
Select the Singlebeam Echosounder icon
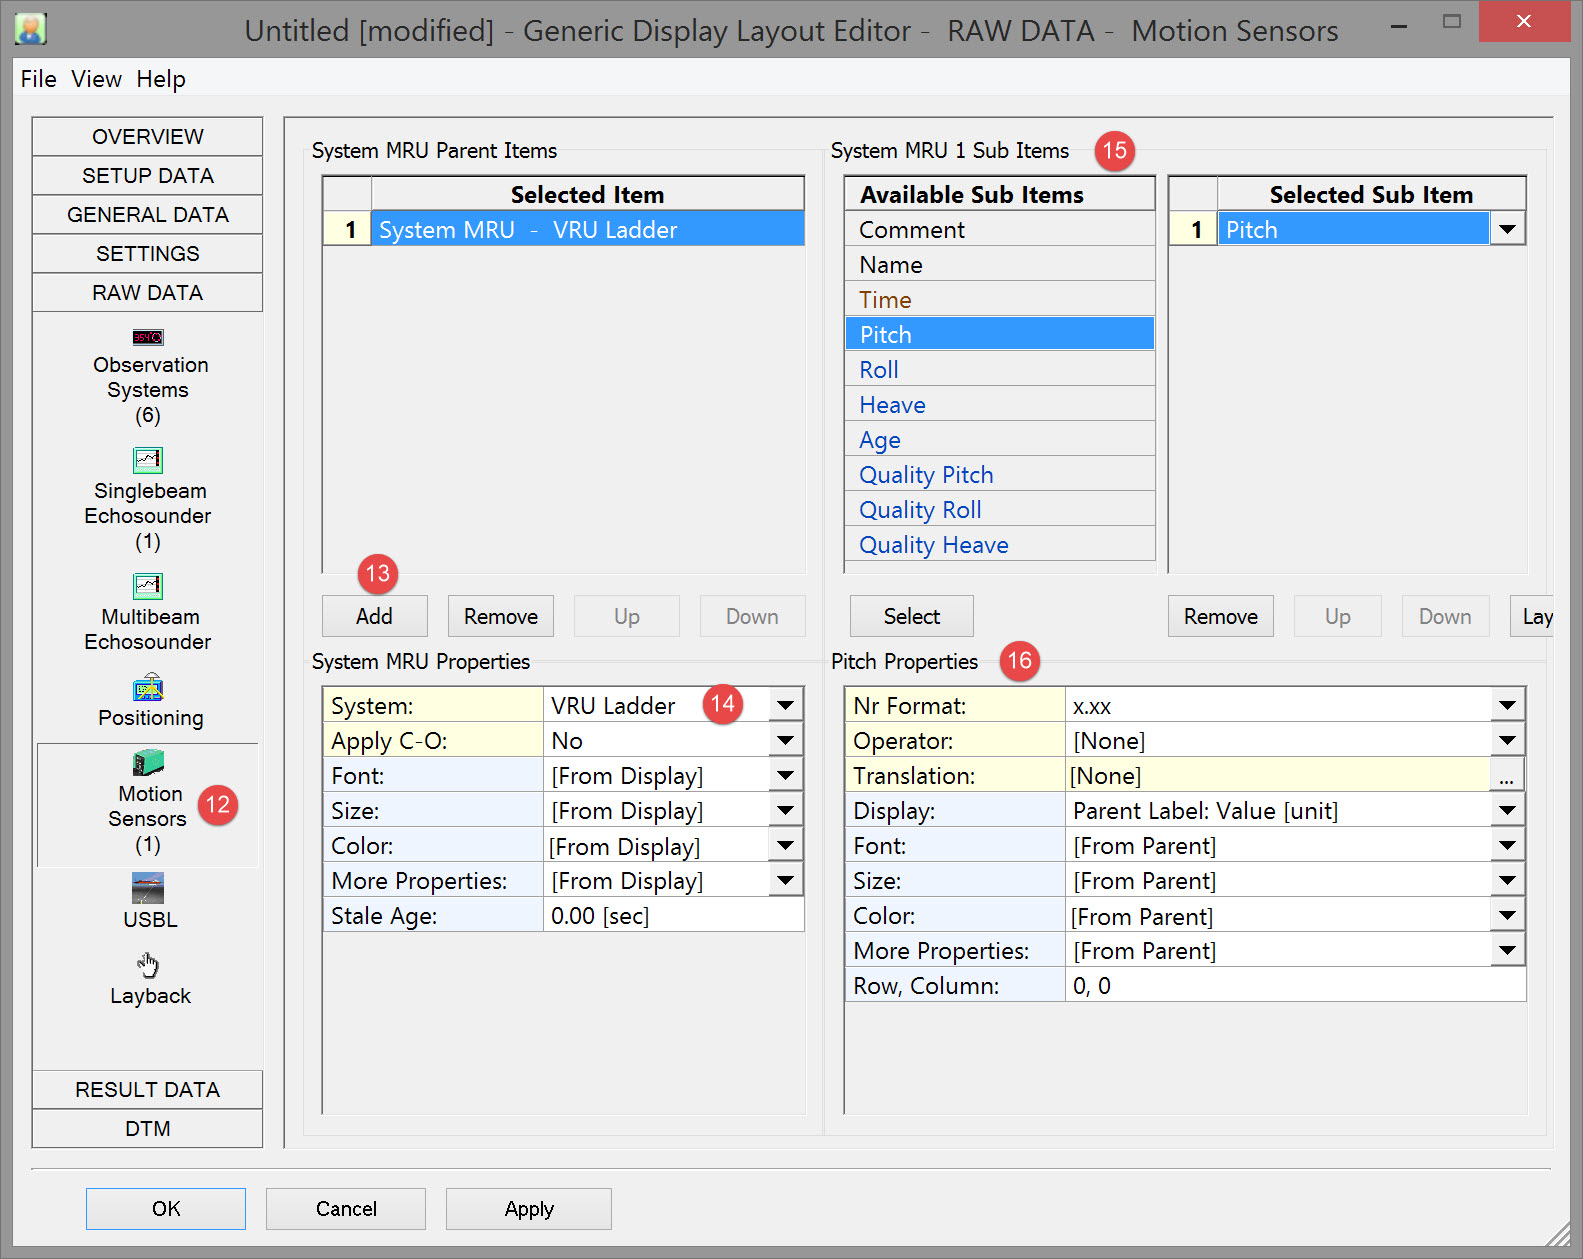coord(148,460)
